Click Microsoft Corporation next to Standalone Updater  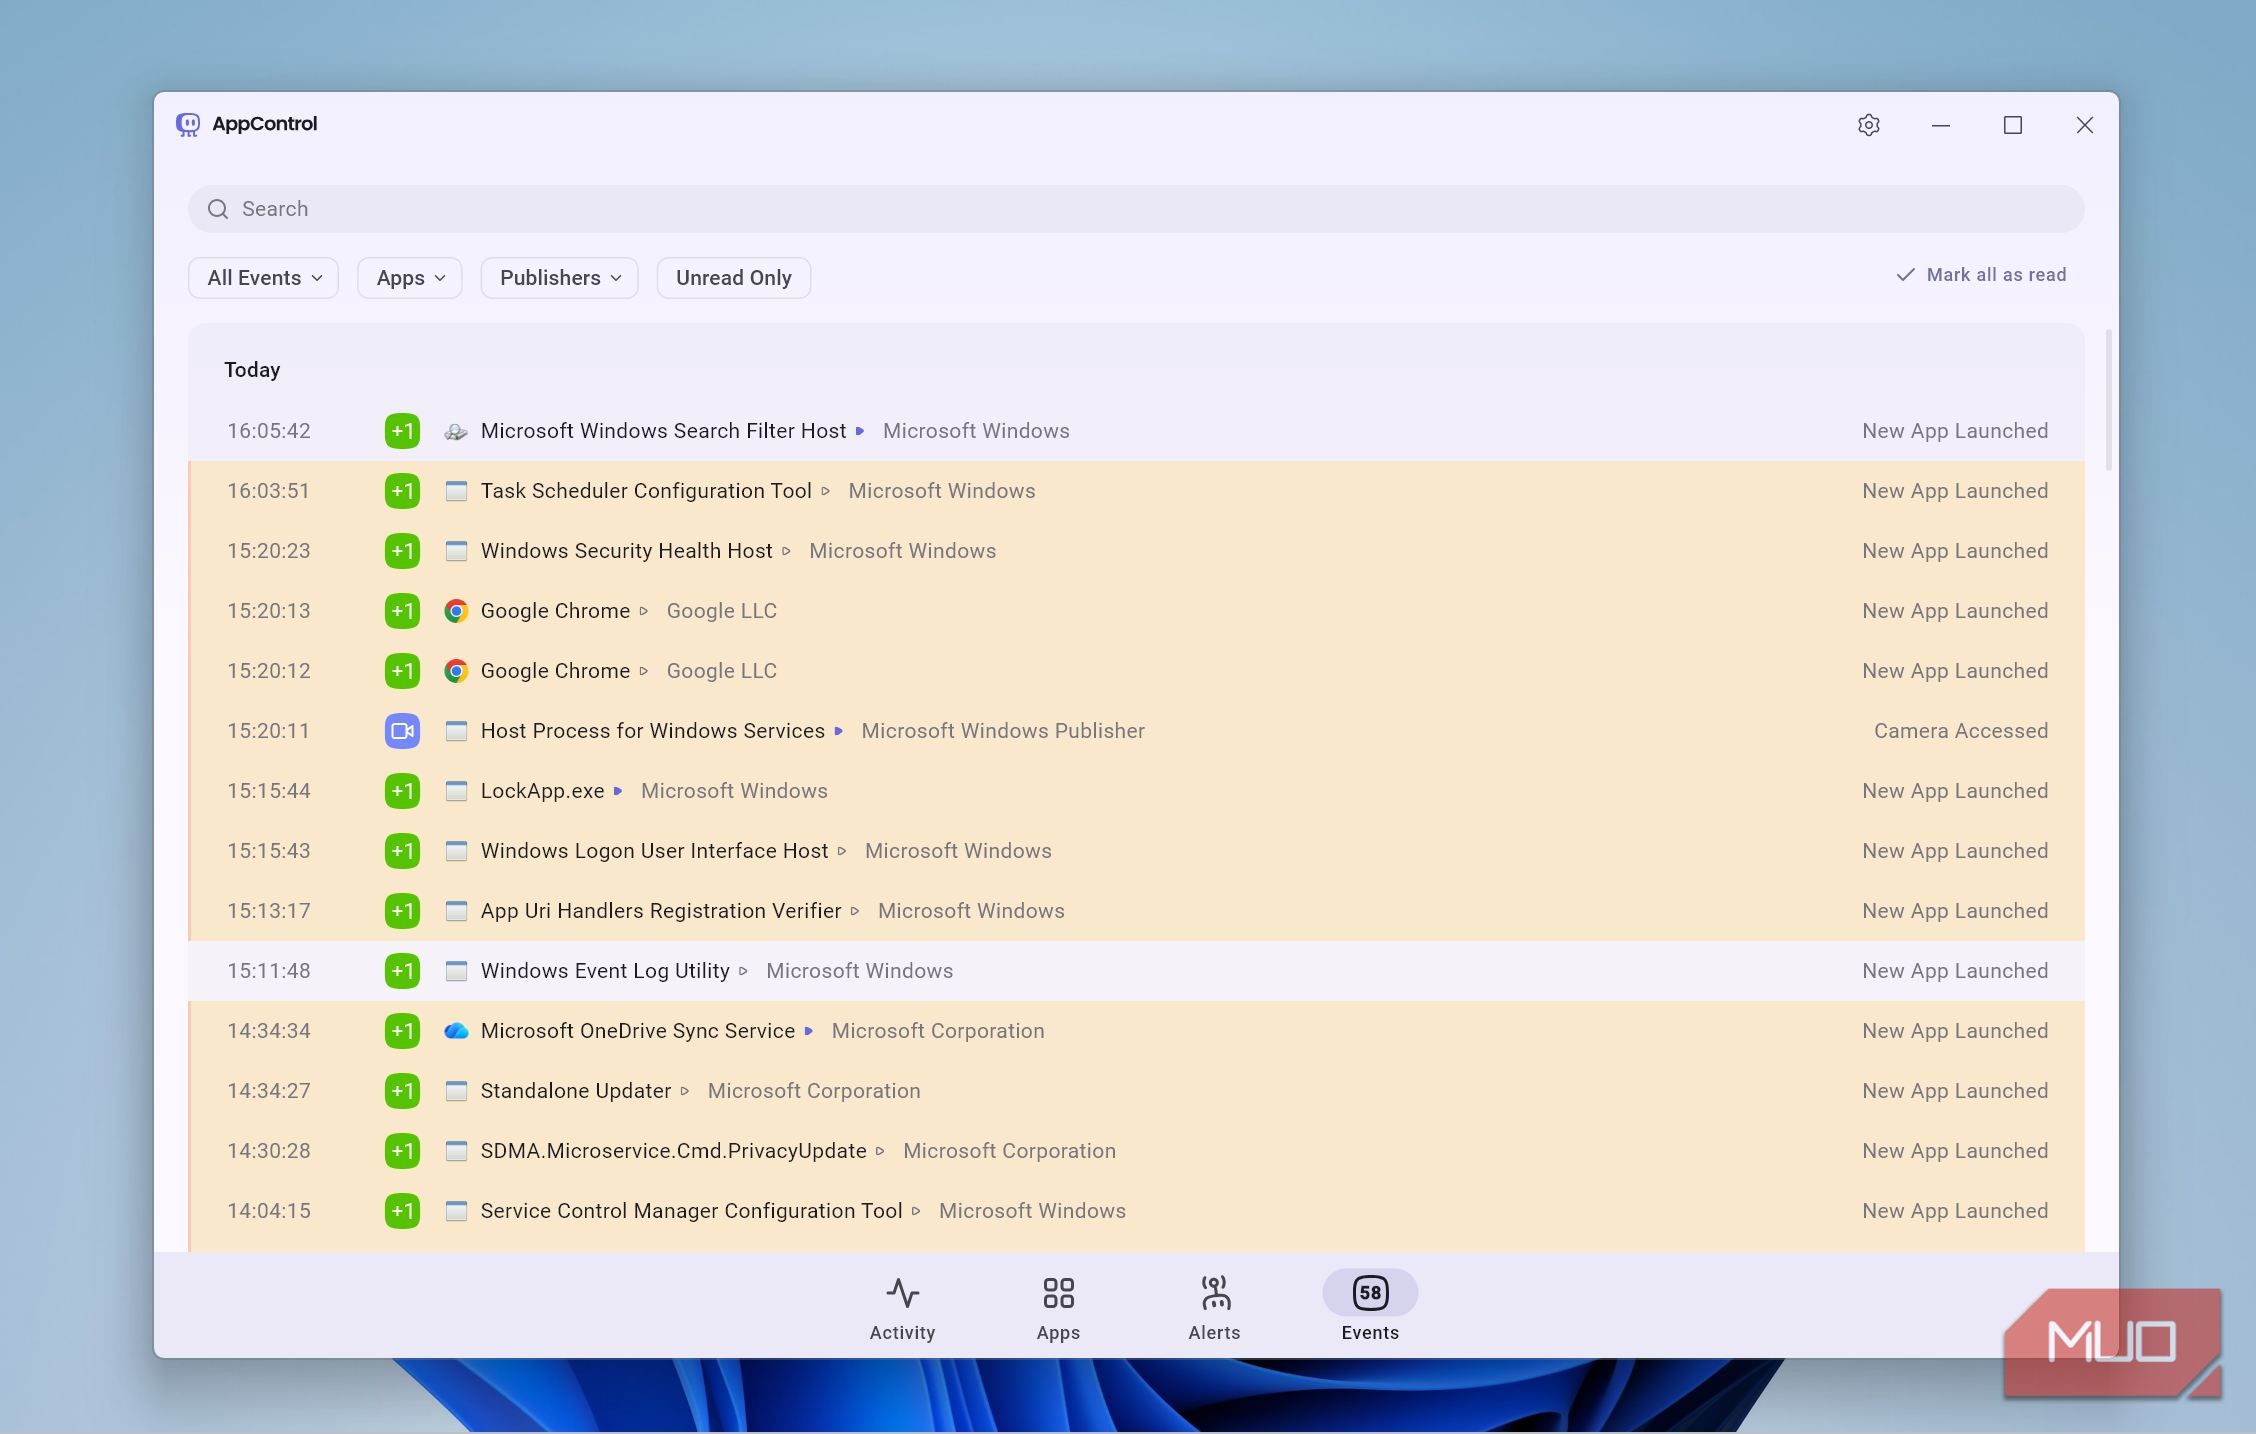[x=814, y=1091]
